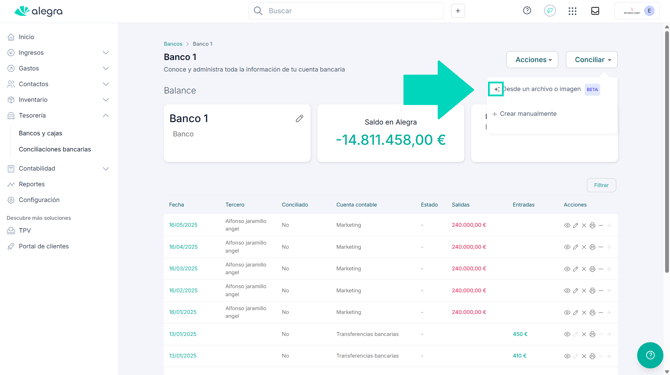Viewport: 670px width, 375px height.
Task: View the 450 € transfer with eye icon
Action: click(x=567, y=334)
